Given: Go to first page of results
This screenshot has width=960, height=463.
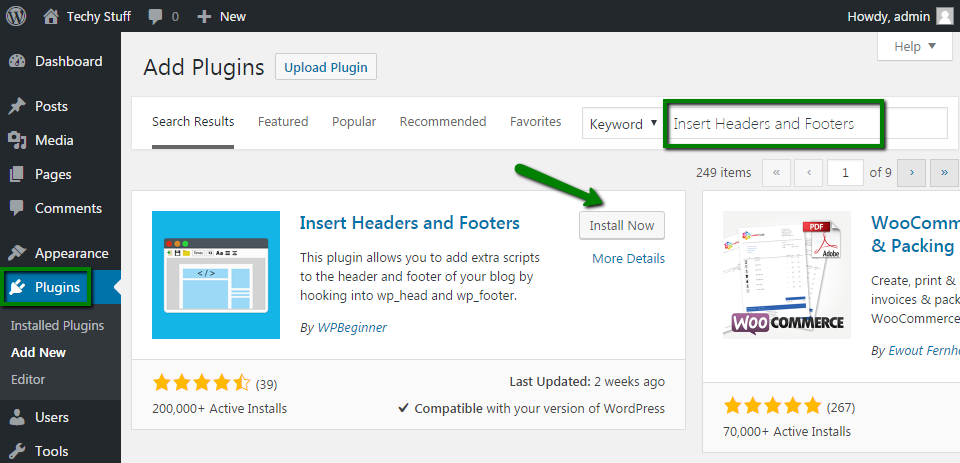Looking at the screenshot, I should [x=777, y=173].
